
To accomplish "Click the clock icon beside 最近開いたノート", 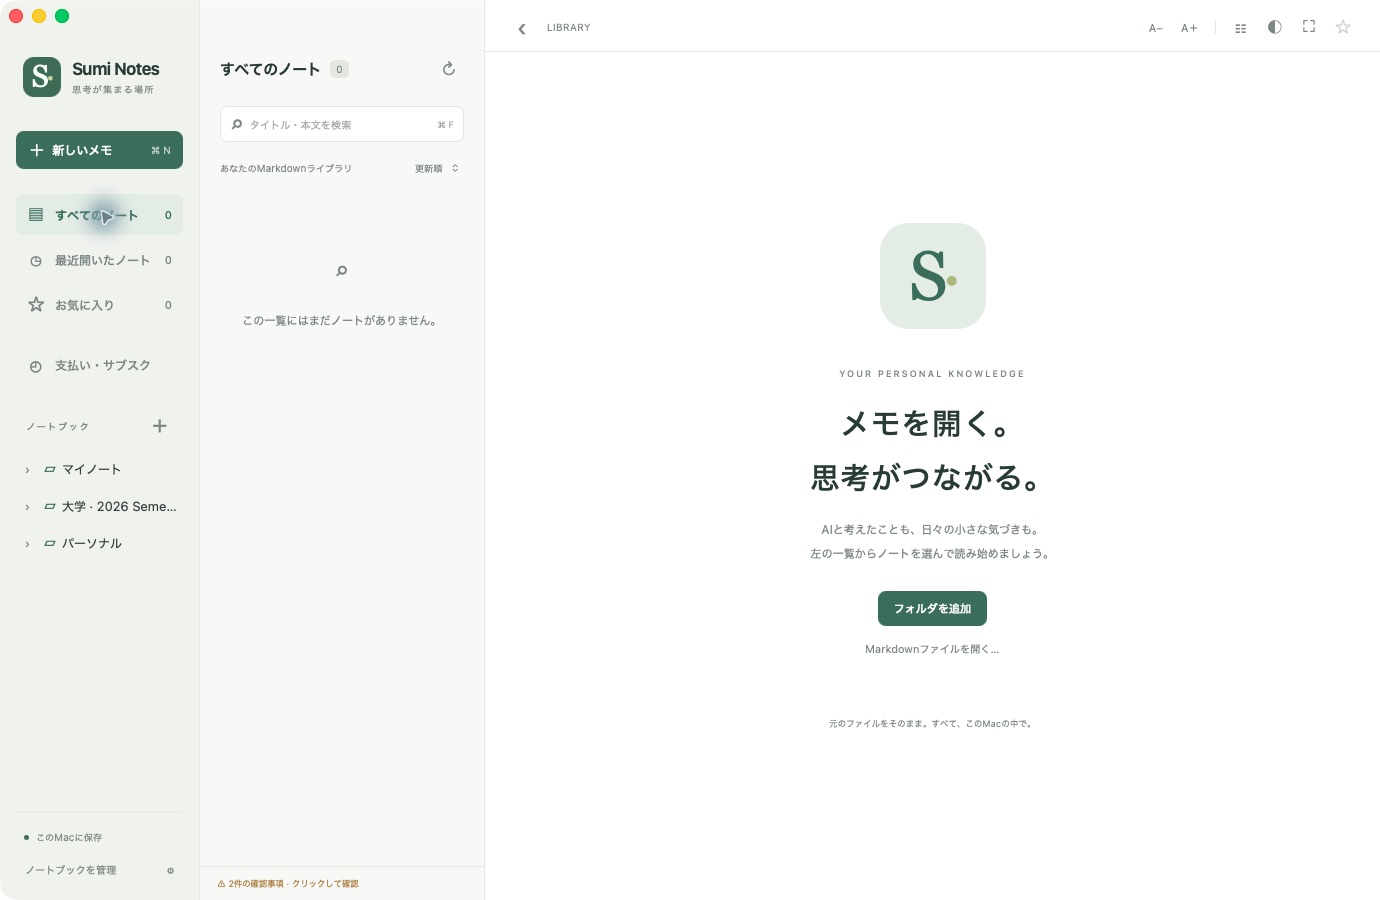I will (36, 261).
